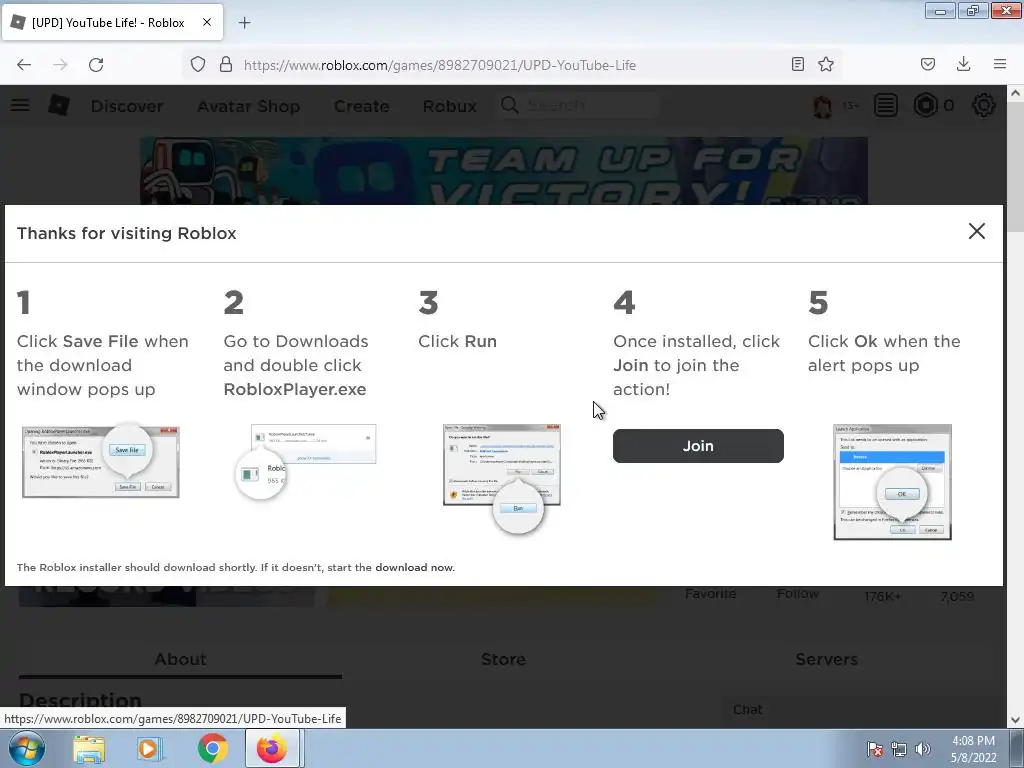This screenshot has width=1024, height=768.
Task: Open the Robux menu item
Action: (449, 106)
